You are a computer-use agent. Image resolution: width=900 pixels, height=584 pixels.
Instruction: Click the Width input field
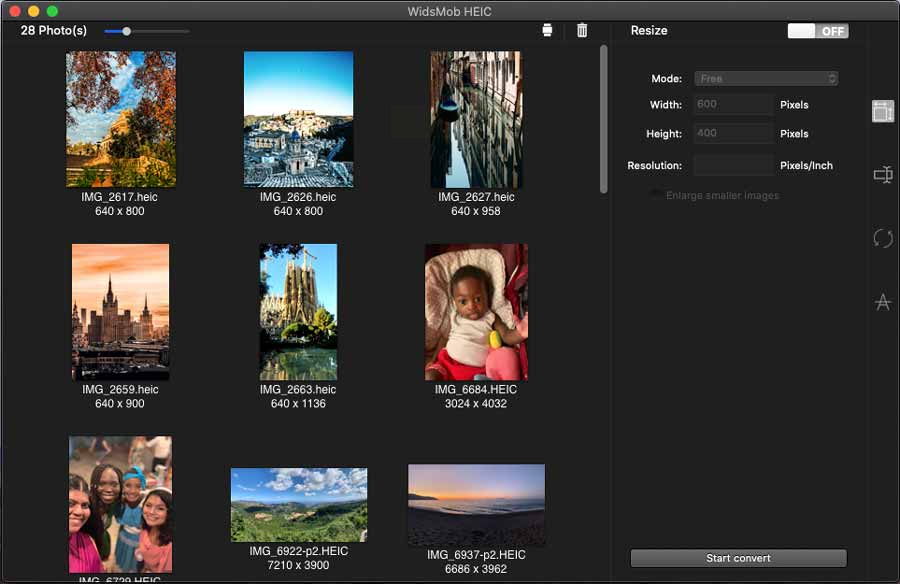pyautogui.click(x=733, y=104)
